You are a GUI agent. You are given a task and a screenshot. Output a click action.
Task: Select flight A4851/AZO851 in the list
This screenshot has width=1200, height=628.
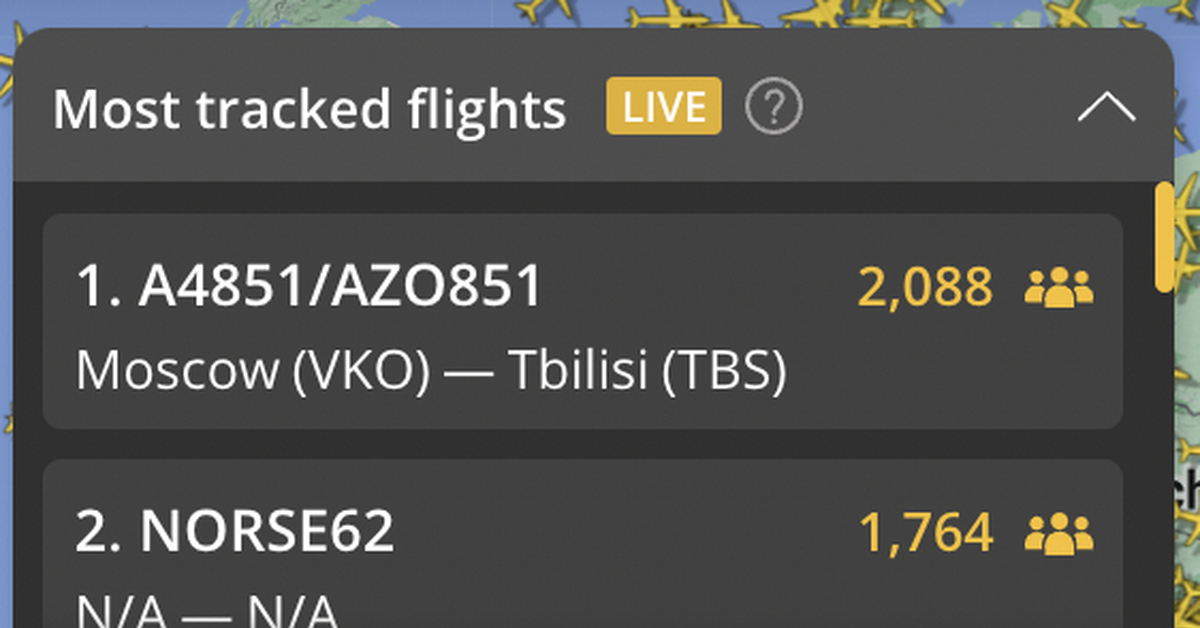309,288
